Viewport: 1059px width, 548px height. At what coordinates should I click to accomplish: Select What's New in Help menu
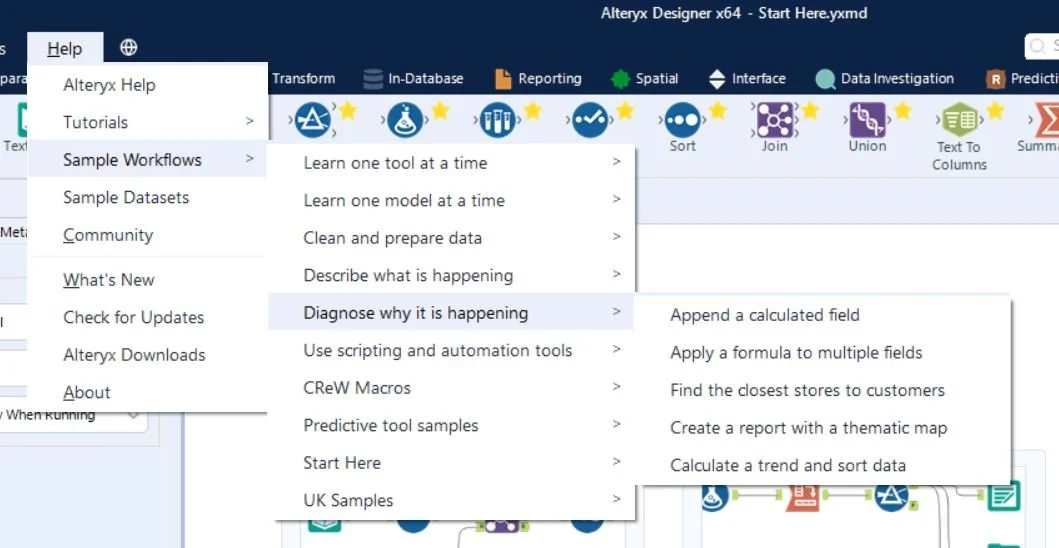pyautogui.click(x=147, y=280)
